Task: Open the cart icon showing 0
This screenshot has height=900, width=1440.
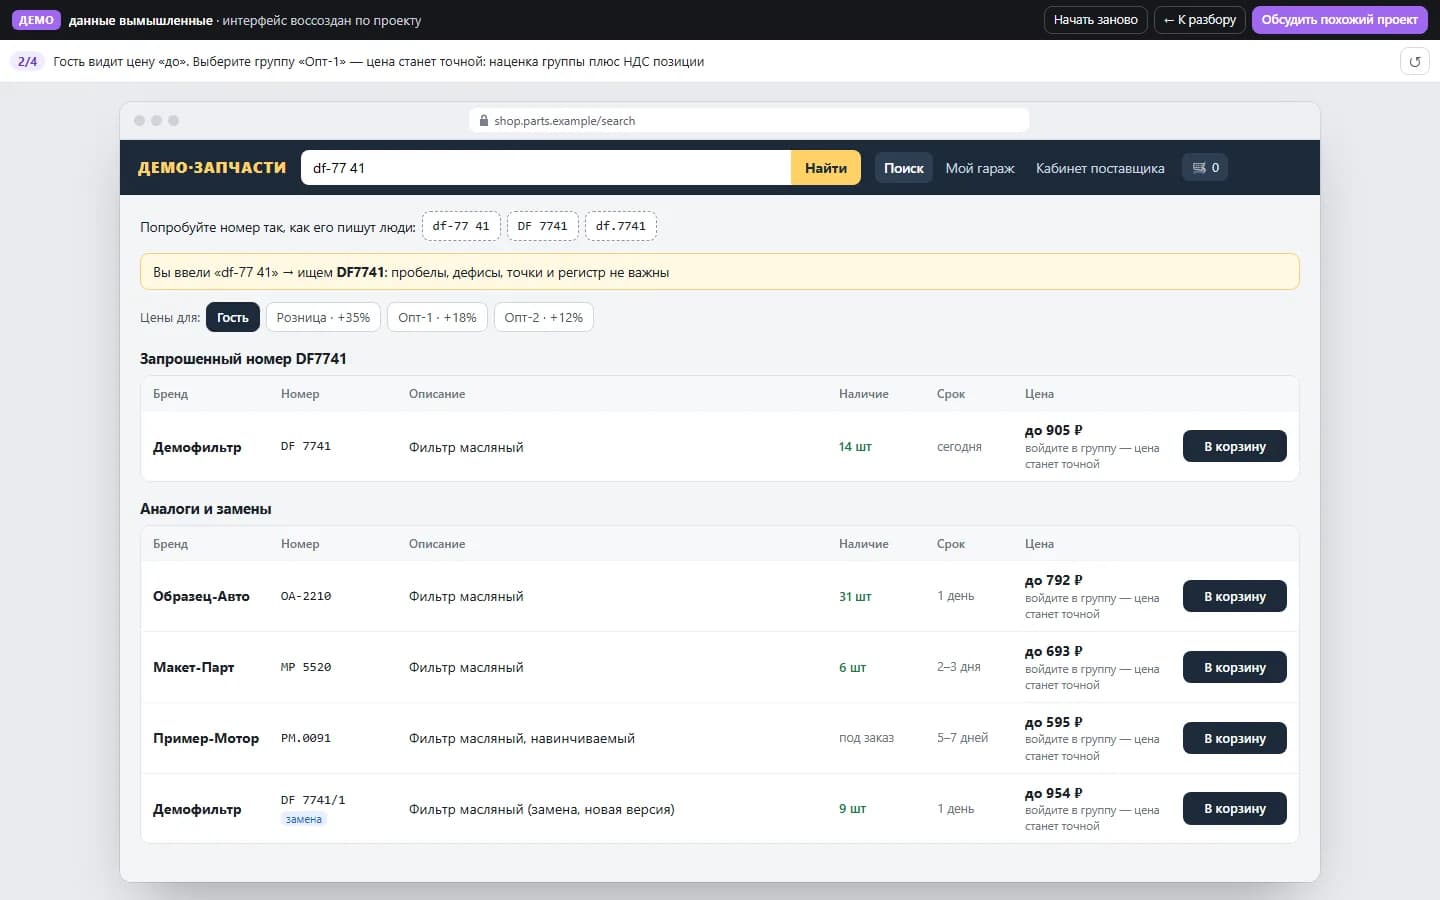Action: click(x=1205, y=168)
